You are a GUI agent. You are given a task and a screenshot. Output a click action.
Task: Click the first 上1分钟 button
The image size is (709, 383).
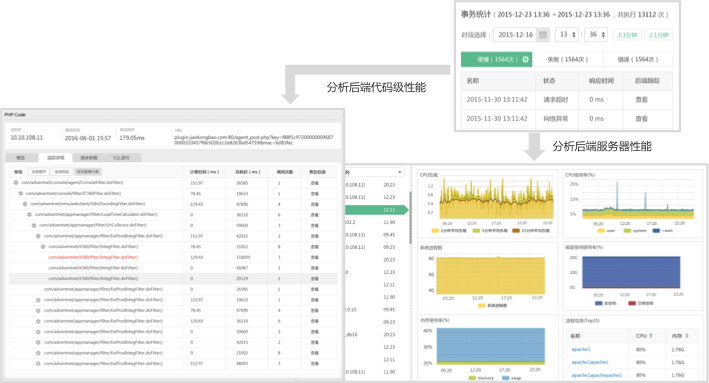[x=627, y=35]
